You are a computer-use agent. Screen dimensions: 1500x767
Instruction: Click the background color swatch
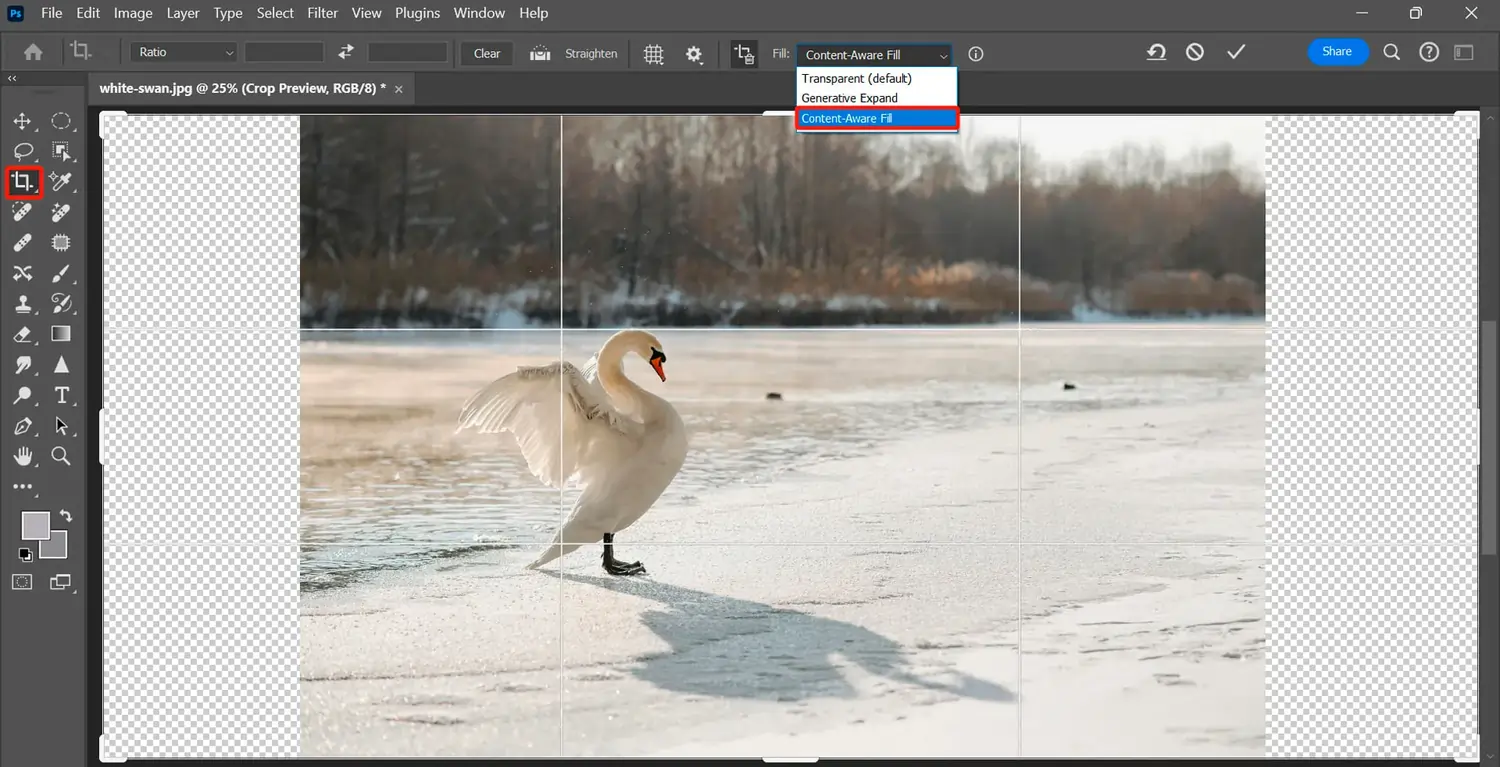coord(57,548)
